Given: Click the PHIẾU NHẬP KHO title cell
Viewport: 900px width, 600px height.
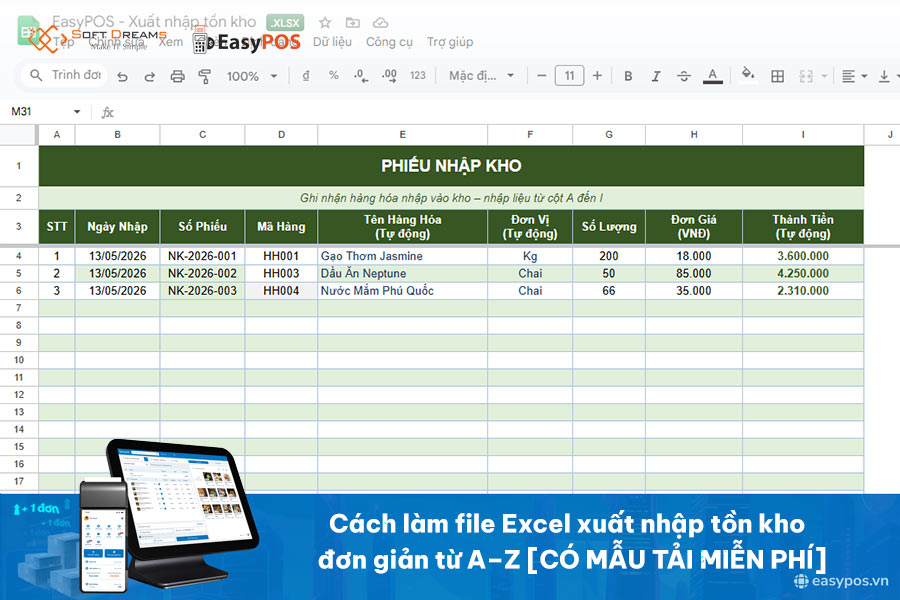Looking at the screenshot, I should click(x=451, y=166).
